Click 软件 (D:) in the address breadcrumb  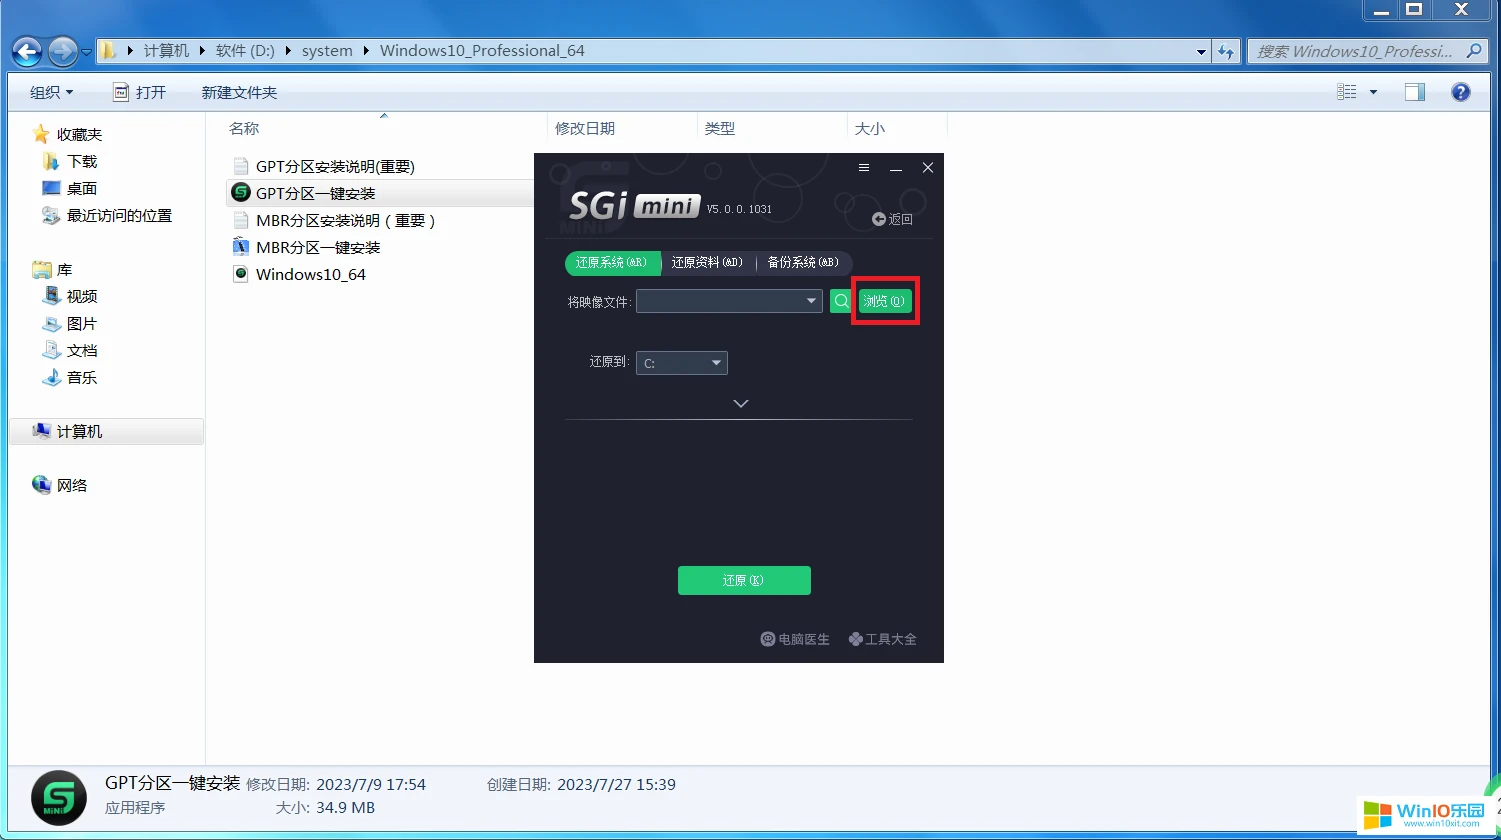pyautogui.click(x=245, y=51)
